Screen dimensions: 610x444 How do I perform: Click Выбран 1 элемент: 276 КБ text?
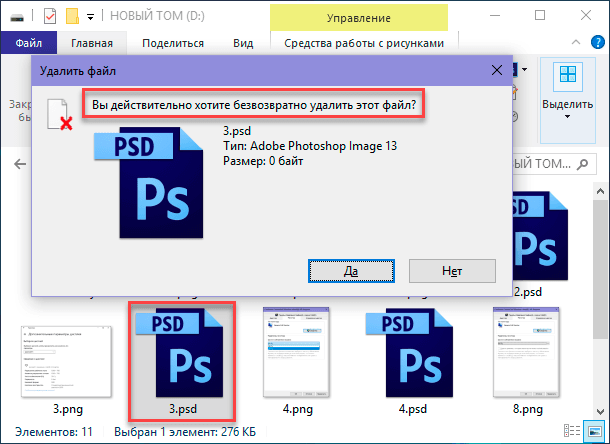(x=185, y=432)
